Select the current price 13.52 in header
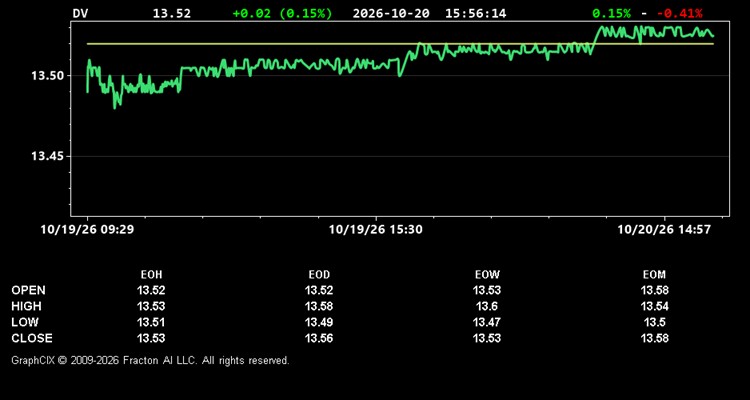The image size is (750, 400). pyautogui.click(x=172, y=13)
